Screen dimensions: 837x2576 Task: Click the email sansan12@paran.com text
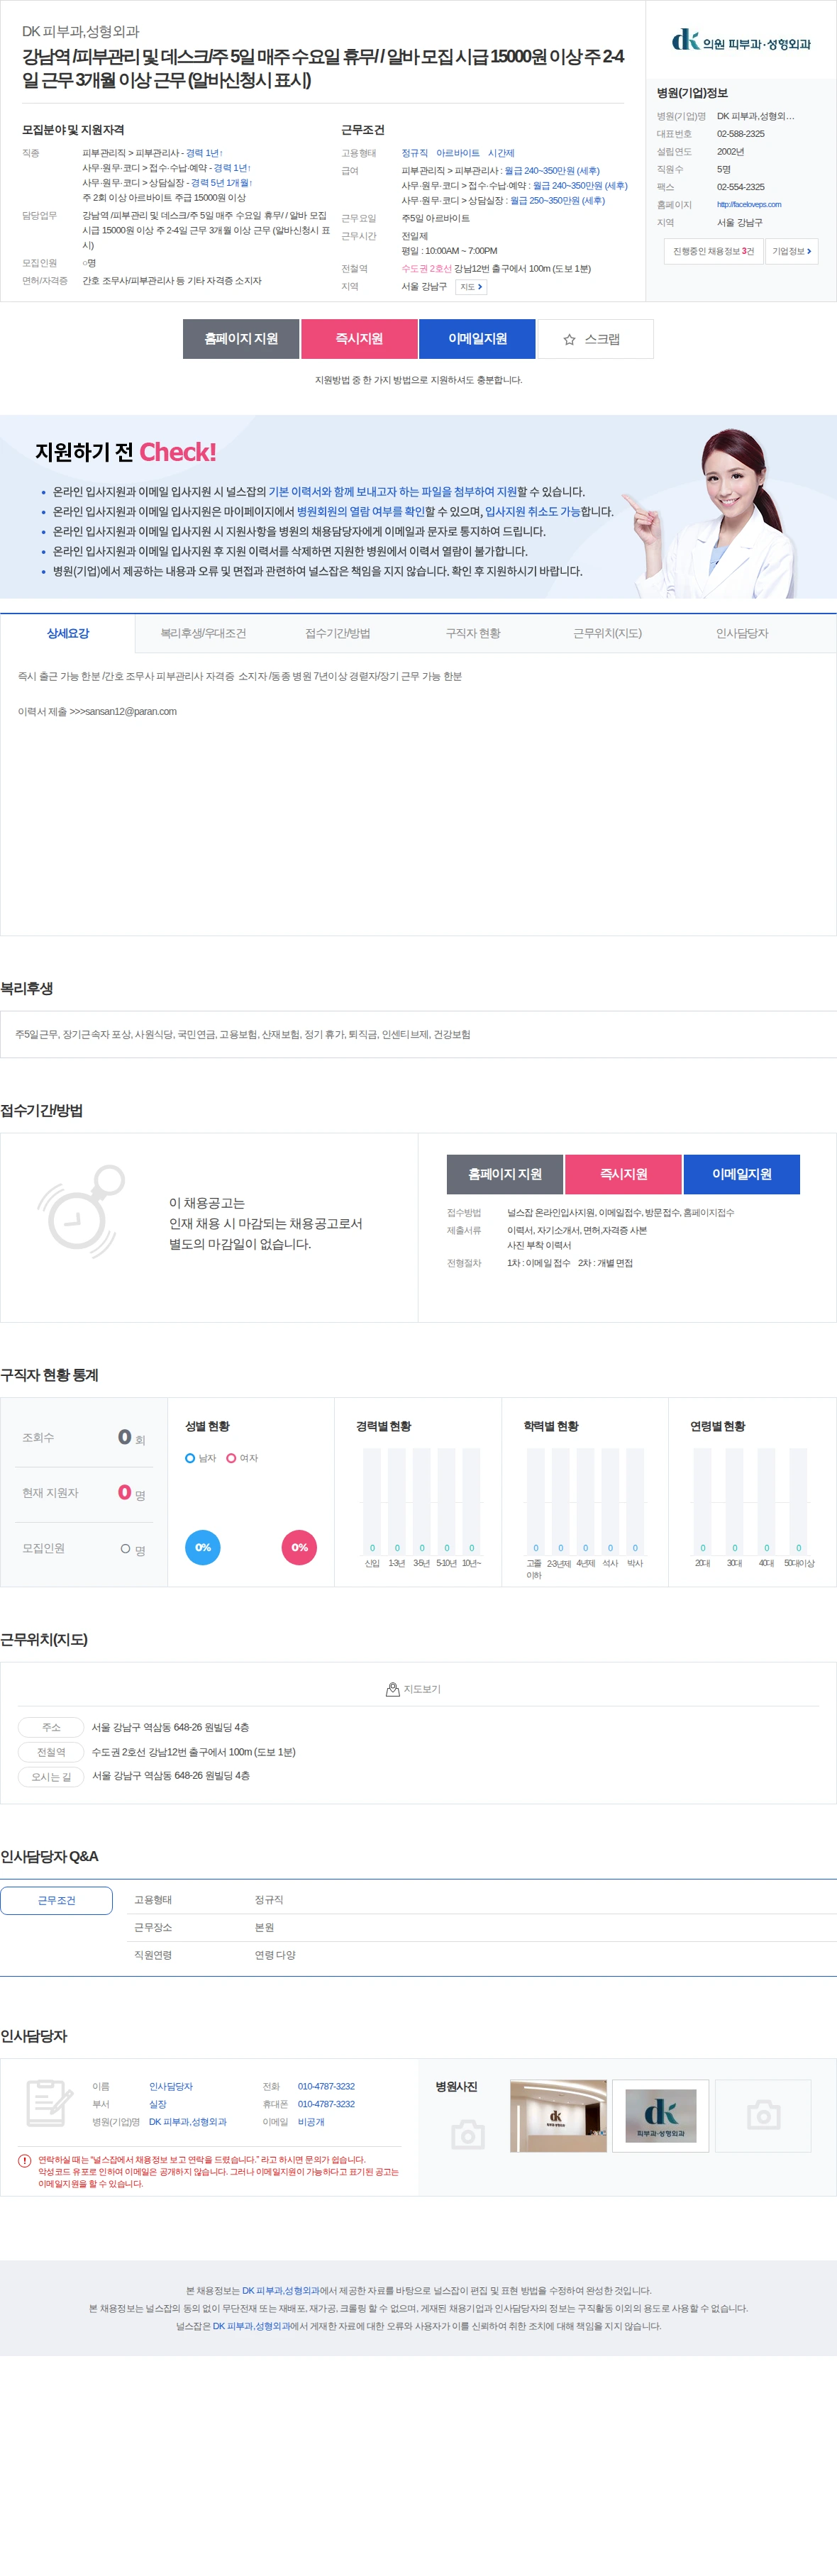pos(131,712)
